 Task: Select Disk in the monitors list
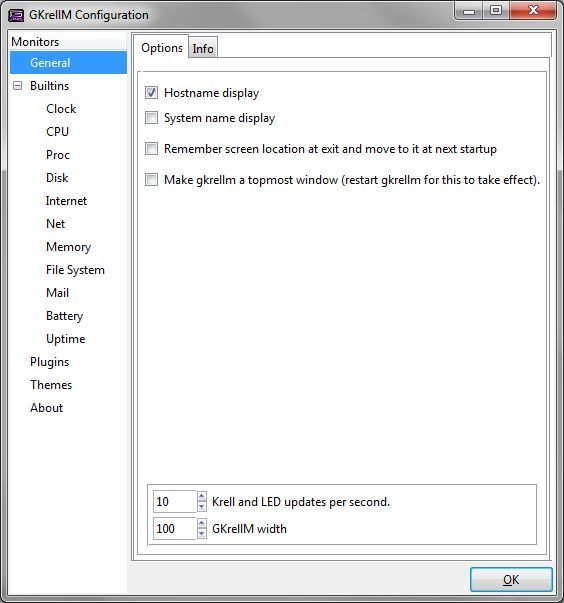click(57, 178)
